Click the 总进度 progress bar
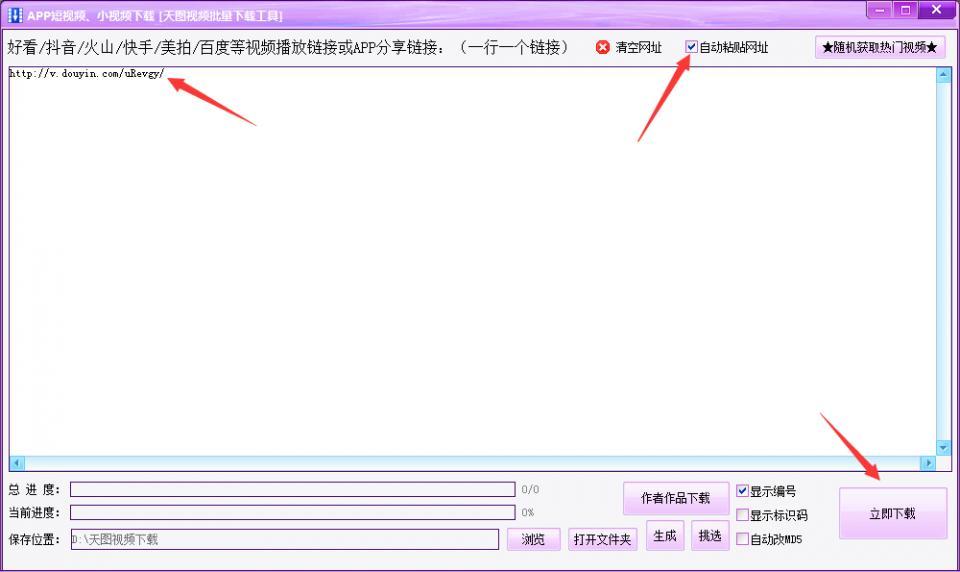Image resolution: width=960 pixels, height=572 pixels. [293, 489]
